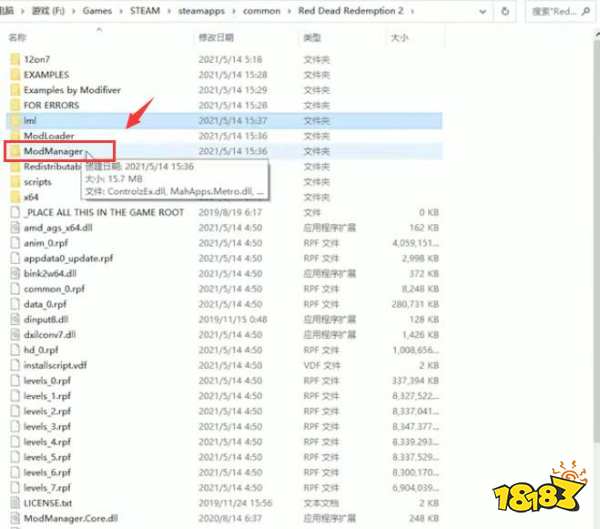Image resolution: width=600 pixels, height=529 pixels.
Task: Click the amd_ags_x64.dll file icon
Action: point(15,228)
